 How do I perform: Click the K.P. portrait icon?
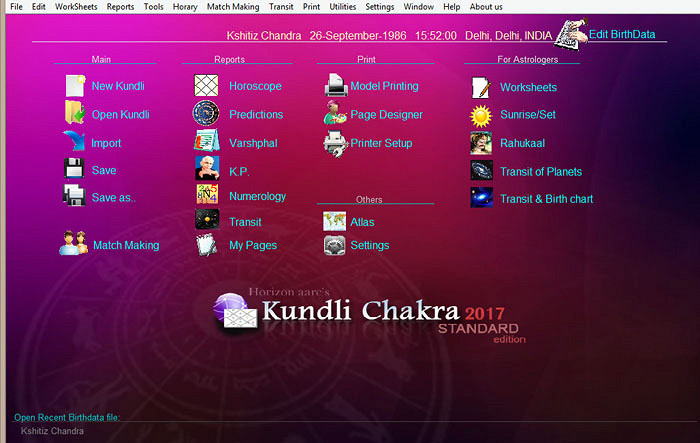(207, 168)
